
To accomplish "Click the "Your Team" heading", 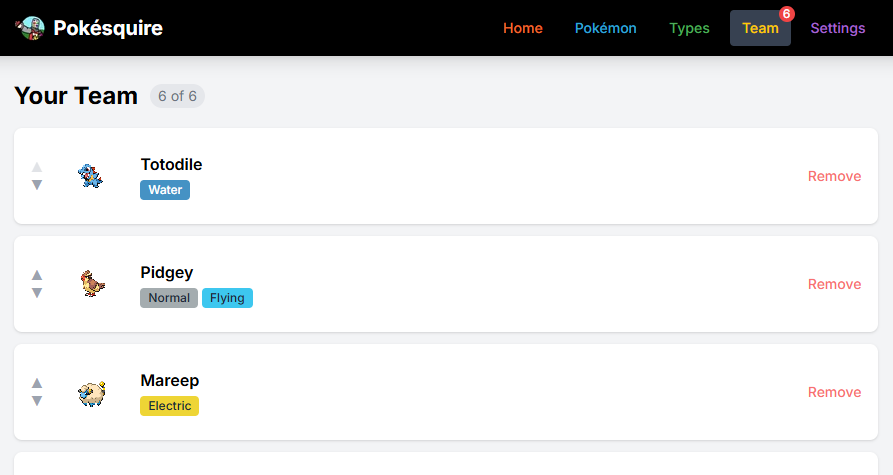I will click(x=76, y=96).
